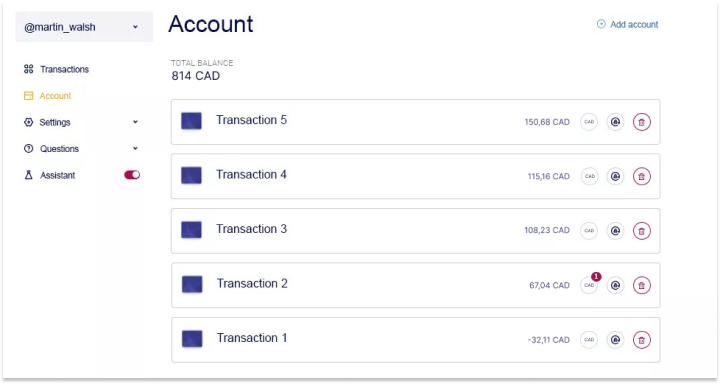Expand the Questions submenu chevron
This screenshot has width=720, height=384.
[x=135, y=148]
